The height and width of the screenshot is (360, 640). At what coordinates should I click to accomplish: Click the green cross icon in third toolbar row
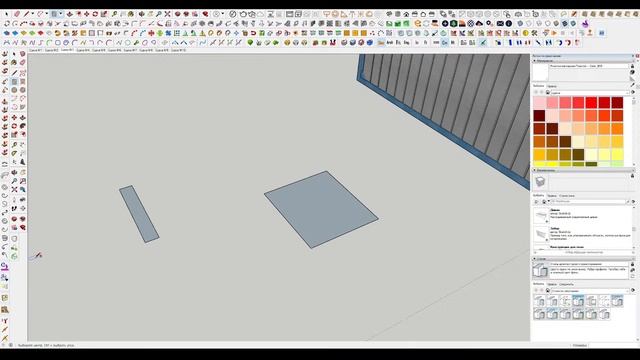160,33
